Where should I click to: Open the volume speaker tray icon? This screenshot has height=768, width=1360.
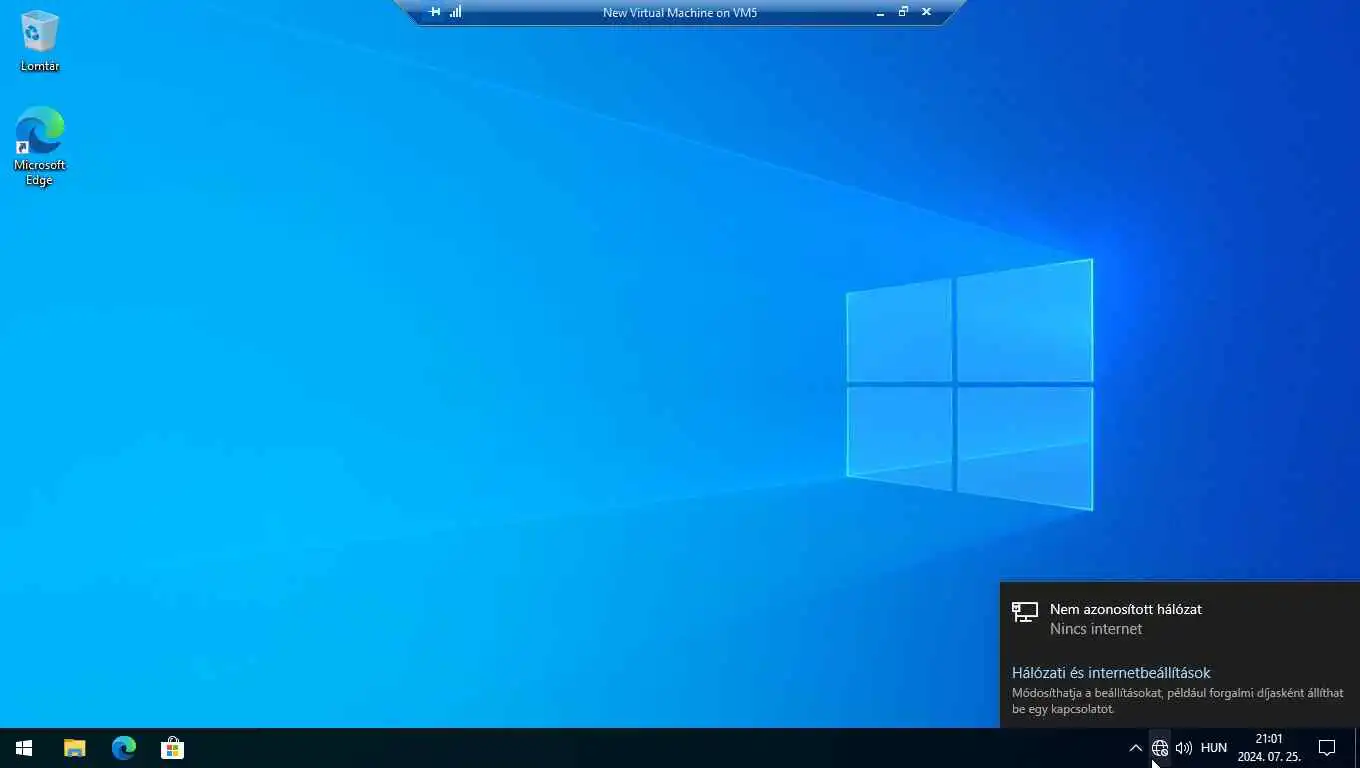point(1184,748)
